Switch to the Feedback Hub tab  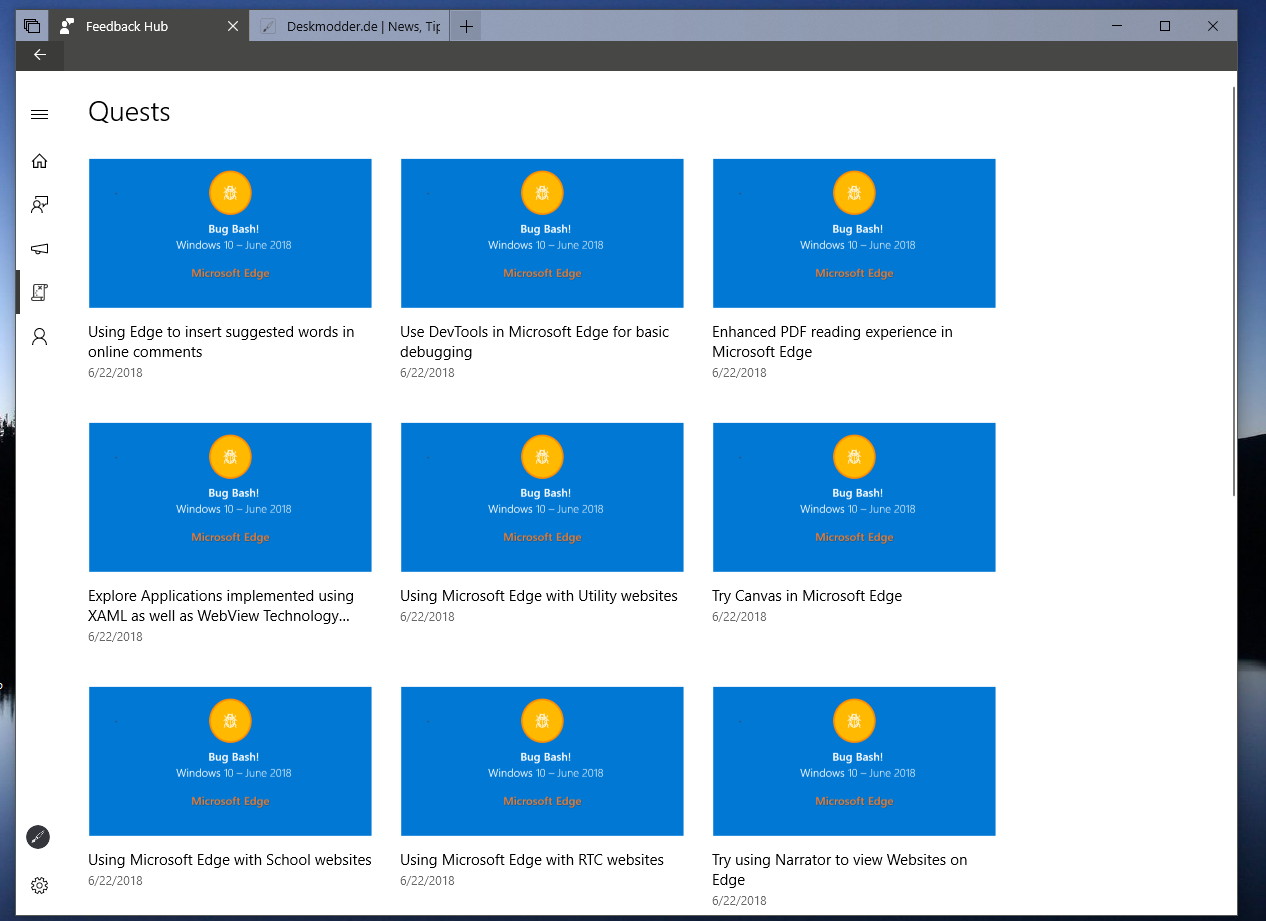[148, 26]
